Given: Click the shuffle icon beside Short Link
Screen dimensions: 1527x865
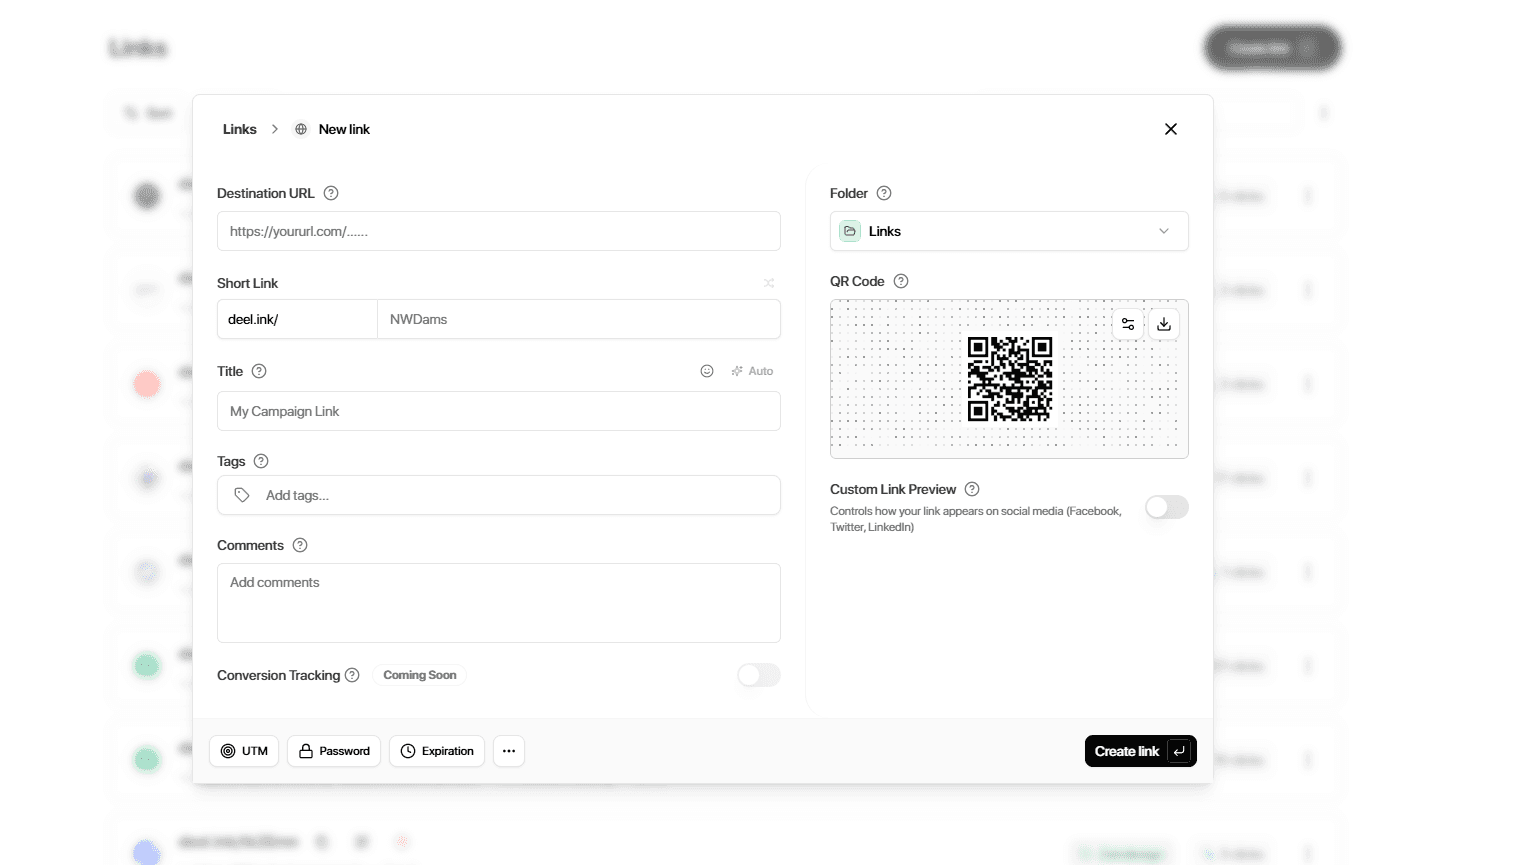Looking at the screenshot, I should coord(769,283).
